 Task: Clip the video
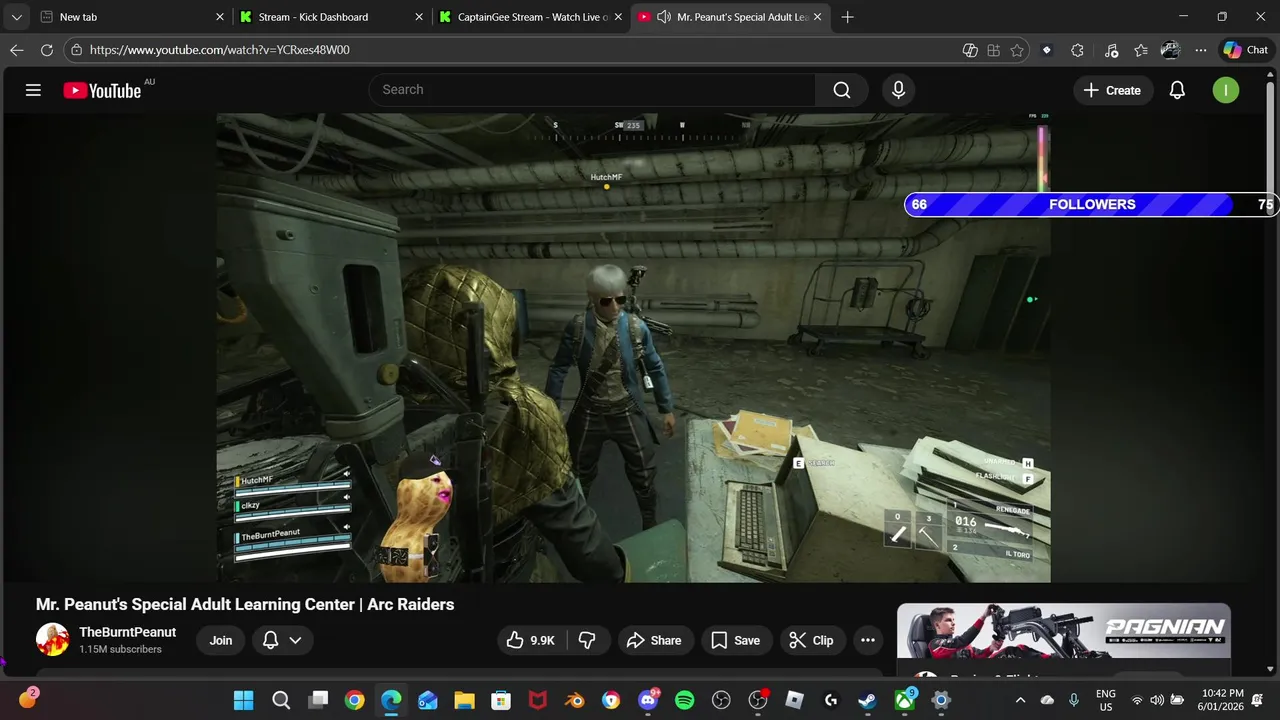click(x=811, y=640)
